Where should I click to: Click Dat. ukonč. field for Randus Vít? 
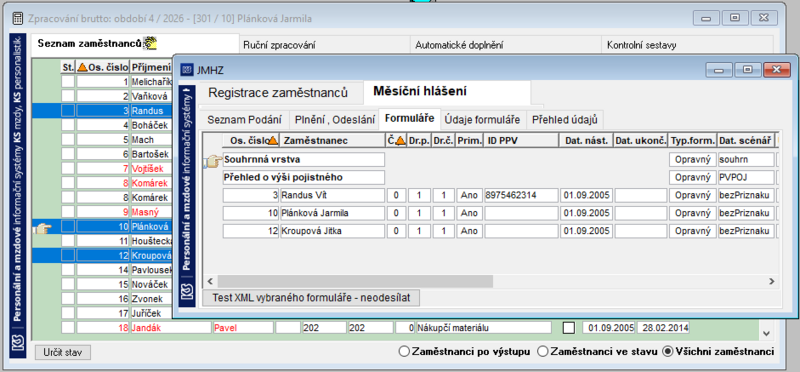click(x=641, y=195)
